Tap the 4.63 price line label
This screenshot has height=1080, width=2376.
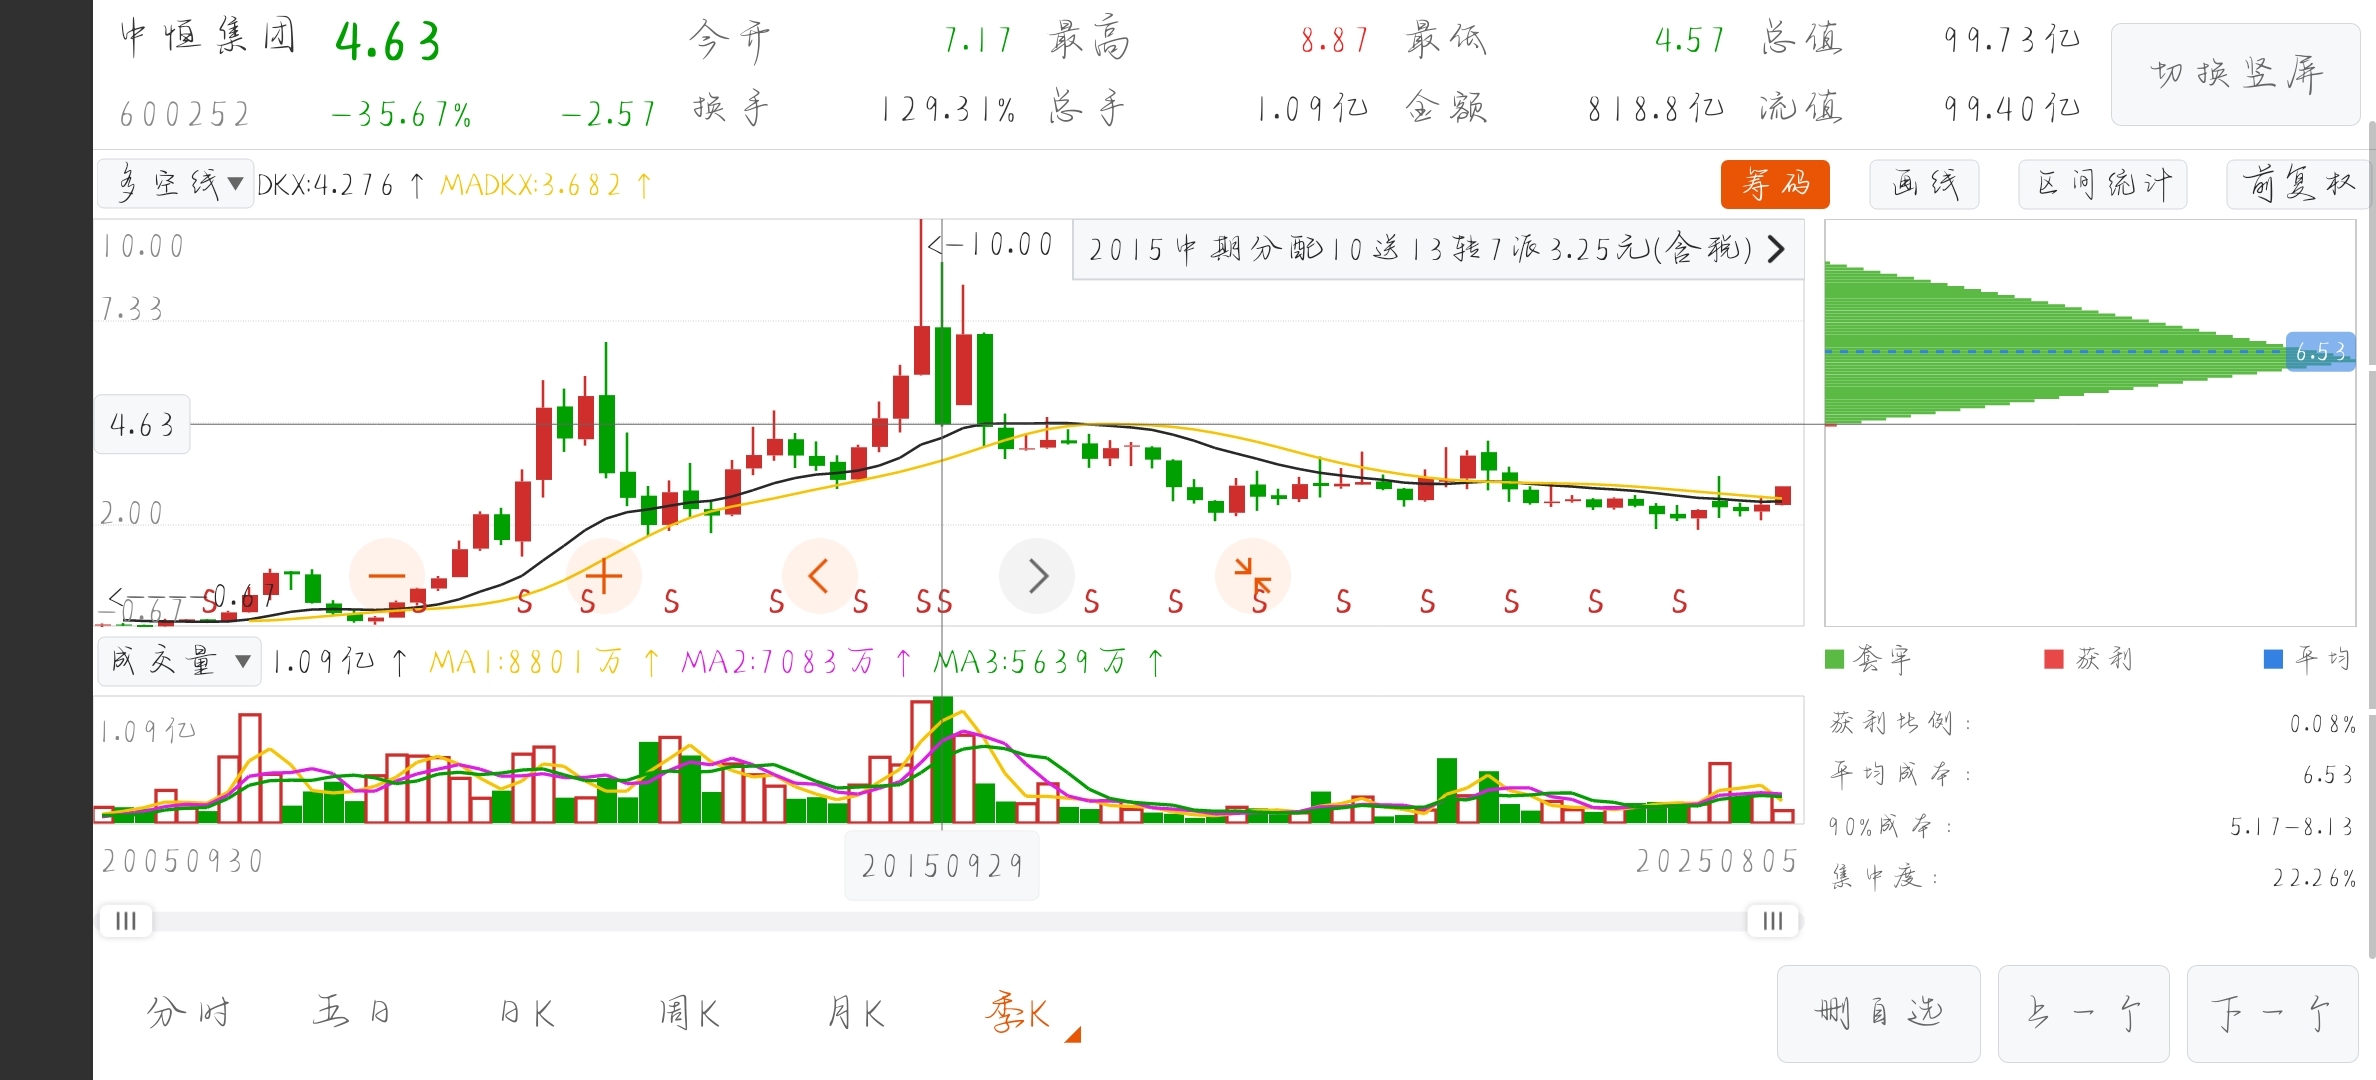[142, 425]
